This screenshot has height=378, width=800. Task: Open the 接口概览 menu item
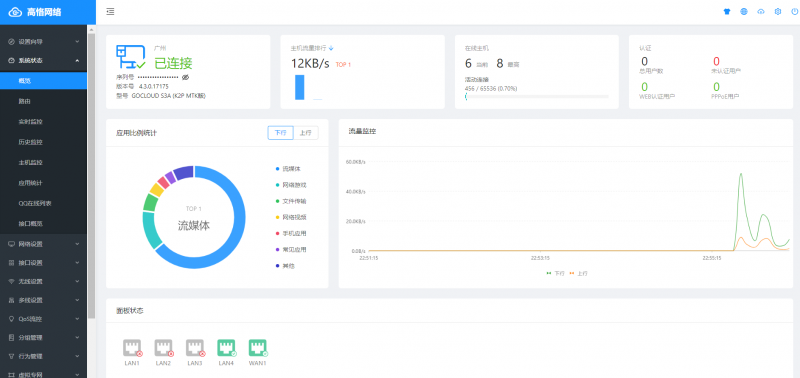tap(43, 224)
